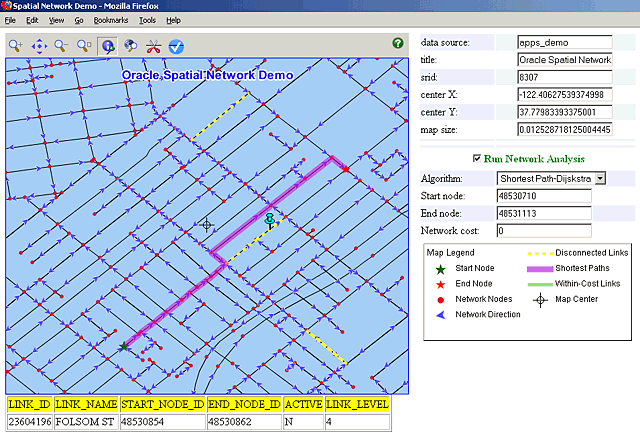Screen dimensions: 640x436
Task: Click the green start node star on map
Action: pyautogui.click(x=124, y=346)
